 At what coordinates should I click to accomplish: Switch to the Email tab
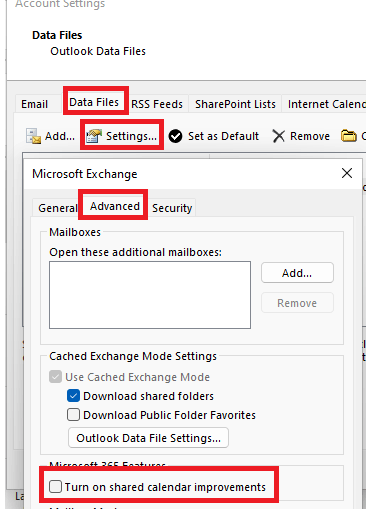(34, 104)
